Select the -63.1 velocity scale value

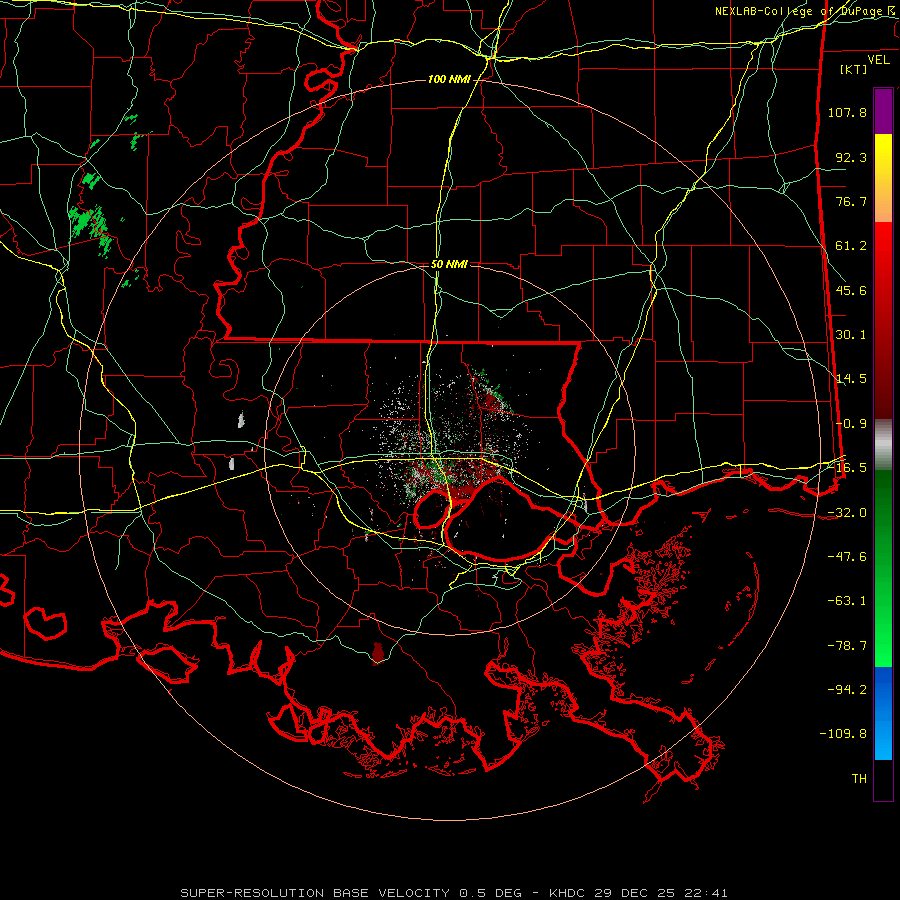tap(847, 601)
